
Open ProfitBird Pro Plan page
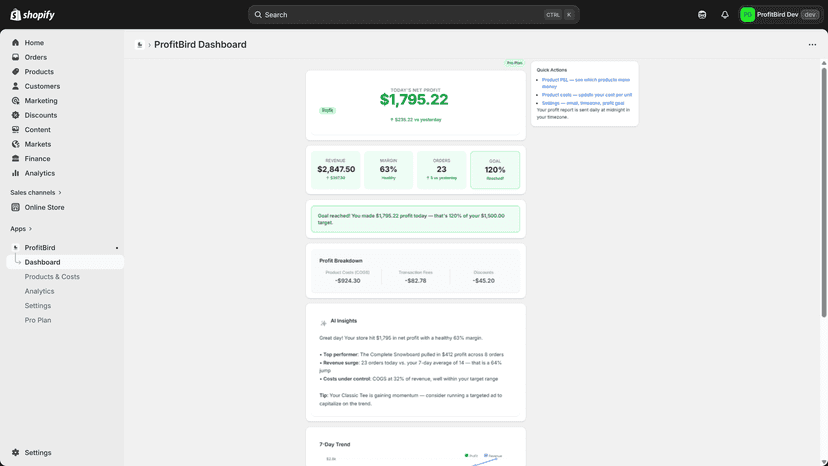tap(37, 320)
